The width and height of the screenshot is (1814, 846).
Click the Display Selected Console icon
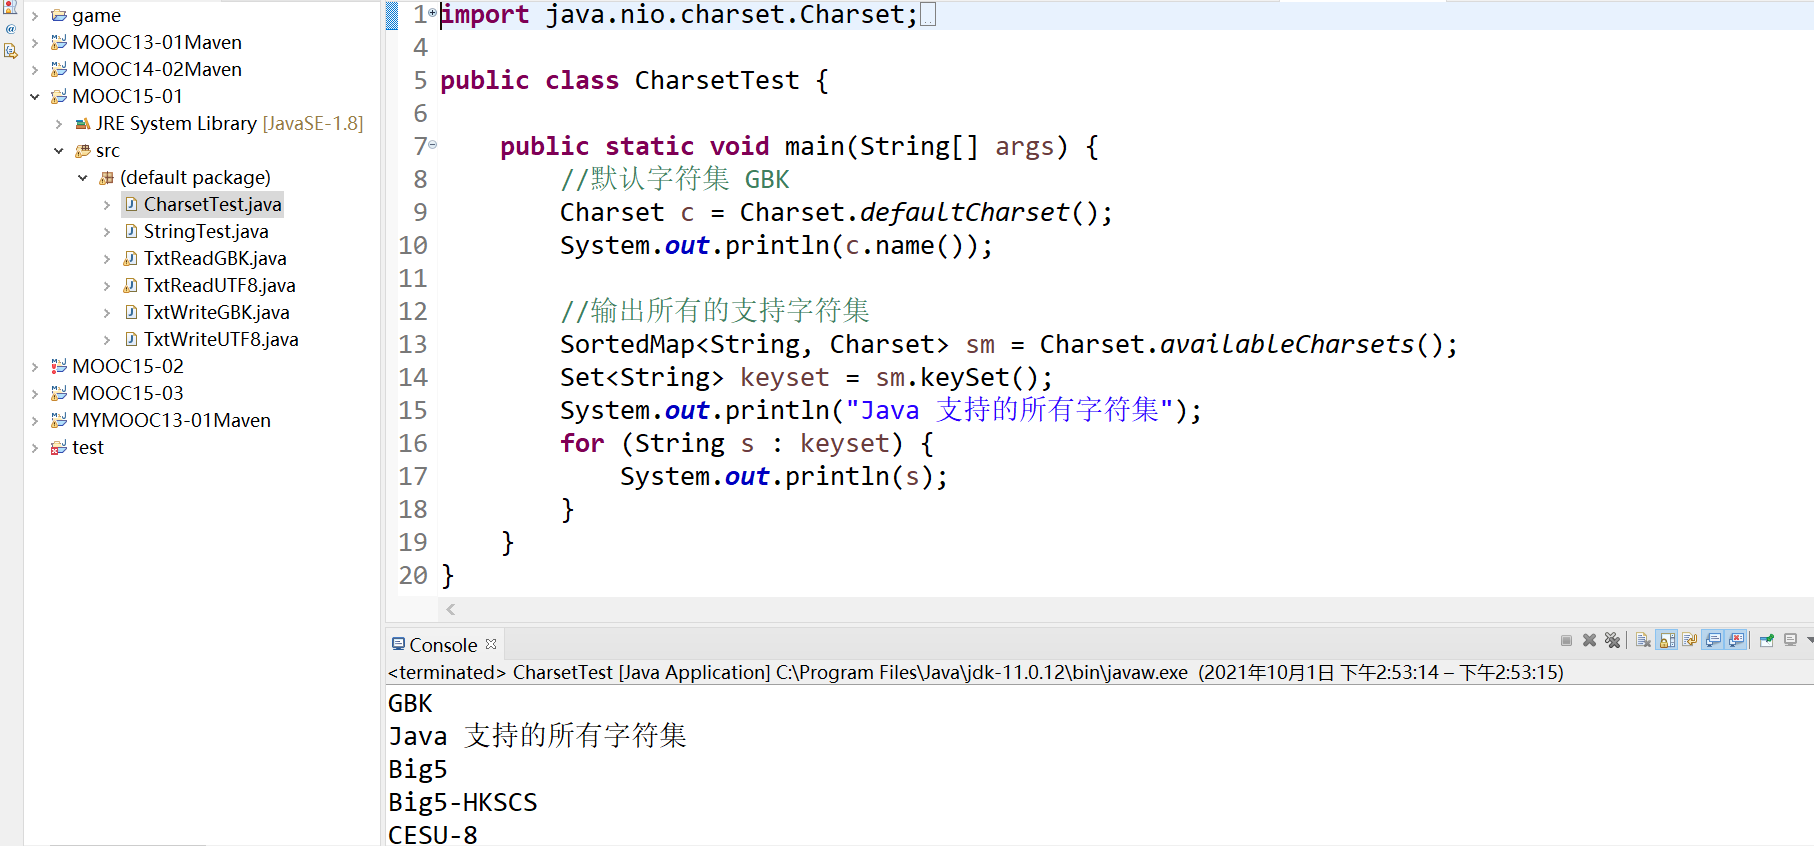tap(1791, 640)
